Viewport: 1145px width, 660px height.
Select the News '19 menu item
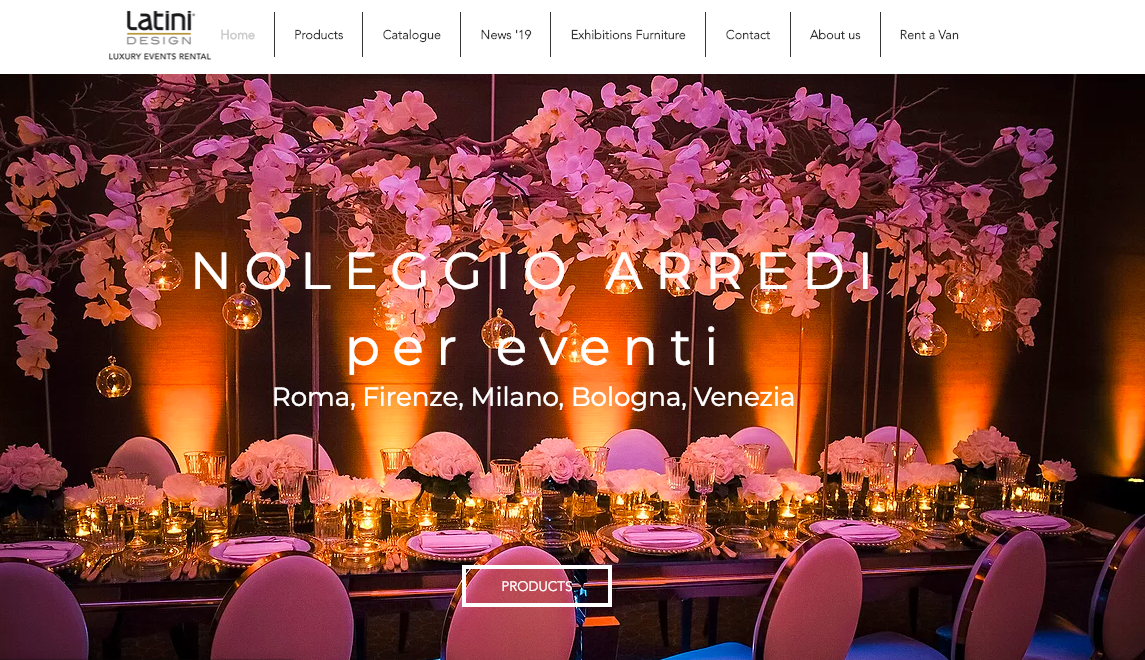point(505,34)
